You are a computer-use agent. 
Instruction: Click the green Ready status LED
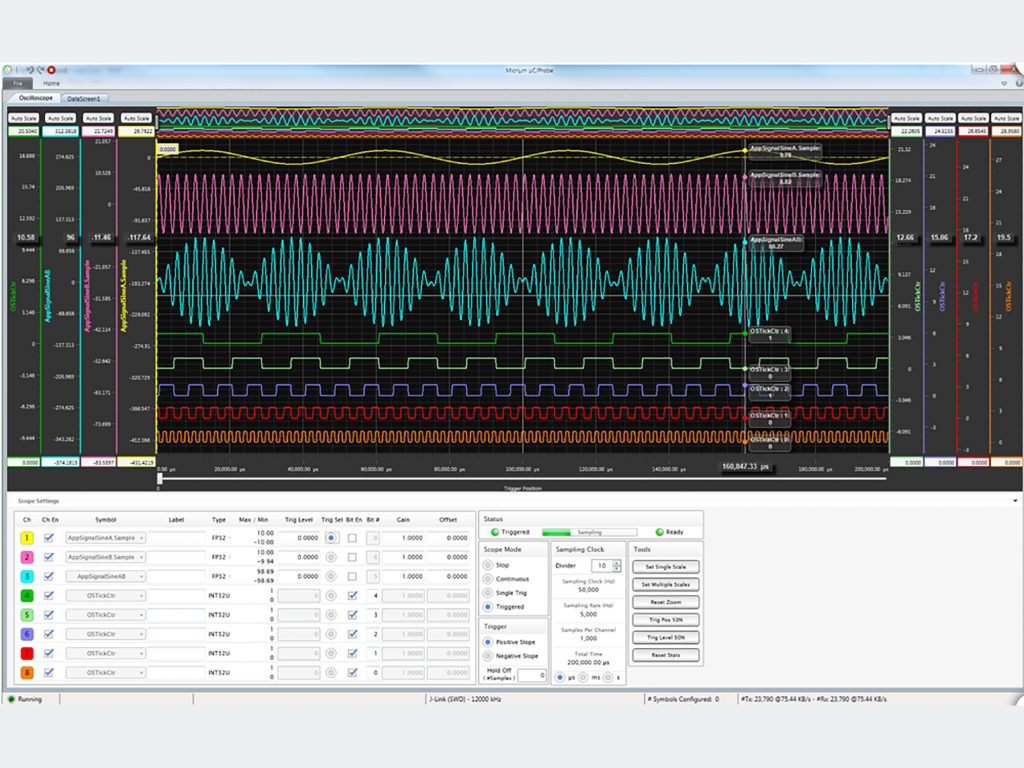(660, 532)
